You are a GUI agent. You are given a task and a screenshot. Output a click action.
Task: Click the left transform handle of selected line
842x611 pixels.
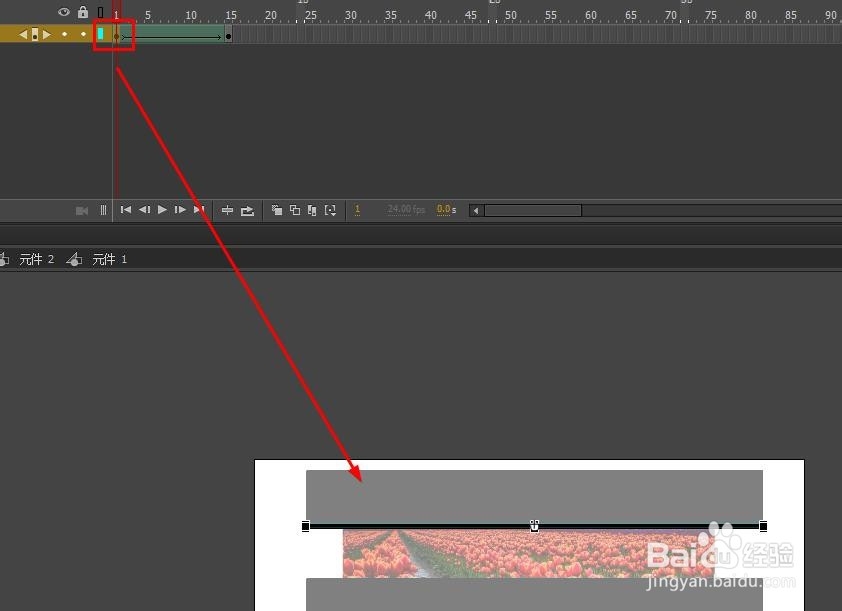point(306,526)
